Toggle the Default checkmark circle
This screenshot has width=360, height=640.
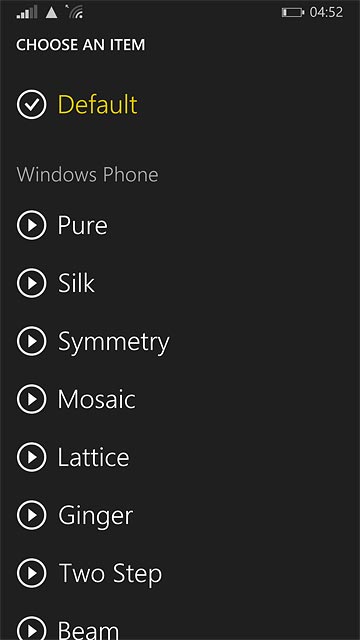click(31, 104)
